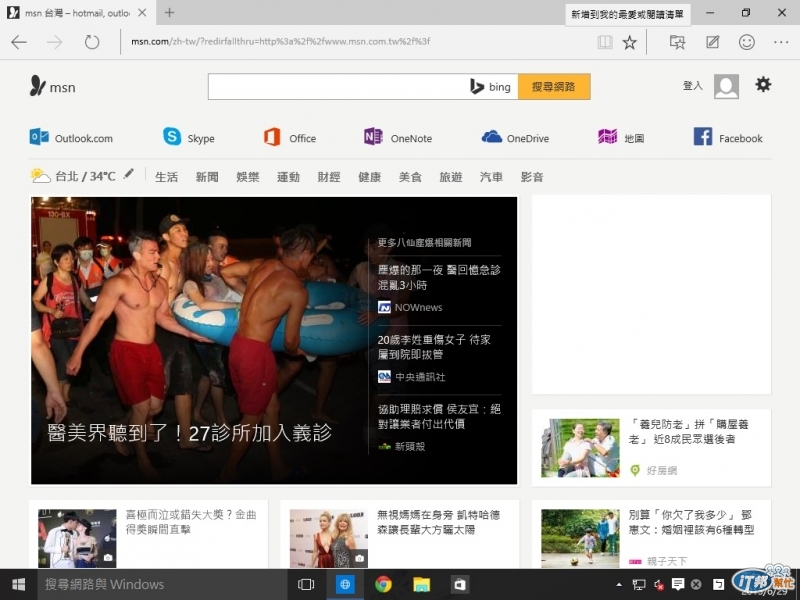Image resolution: width=800 pixels, height=600 pixels.
Task: Open 地圖 maps shortcut
Action: point(620,137)
